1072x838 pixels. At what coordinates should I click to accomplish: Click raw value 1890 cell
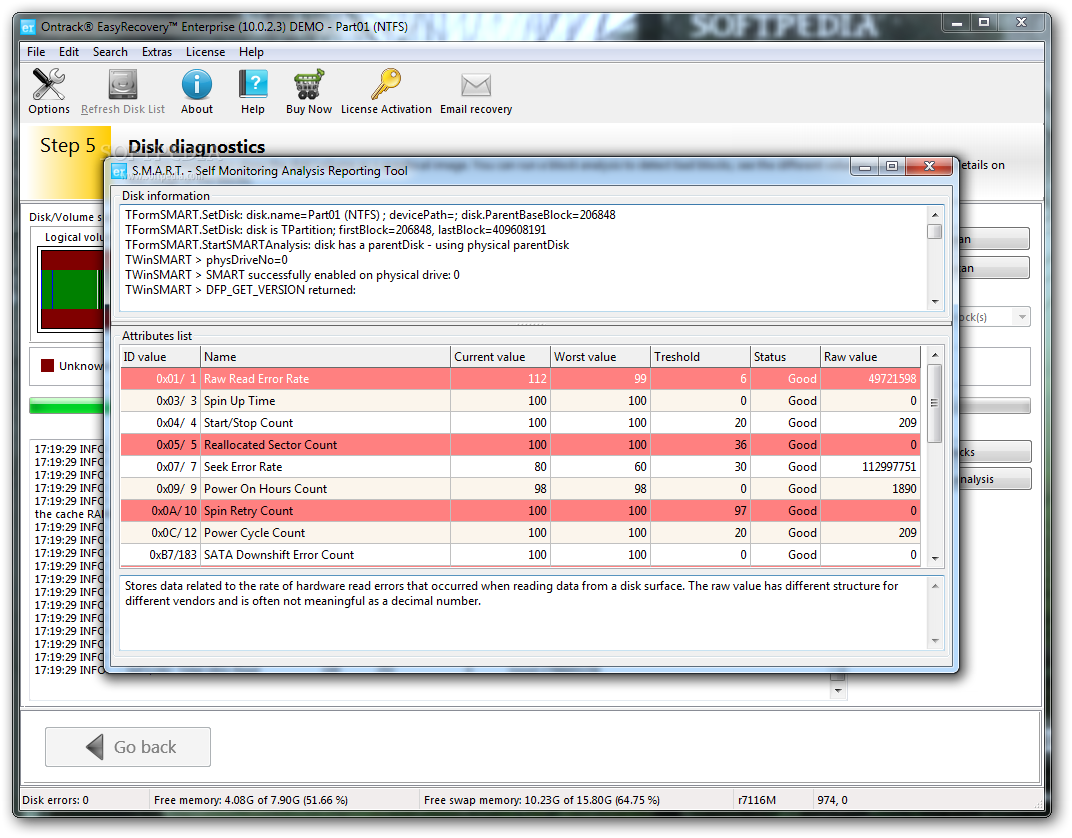(870, 489)
